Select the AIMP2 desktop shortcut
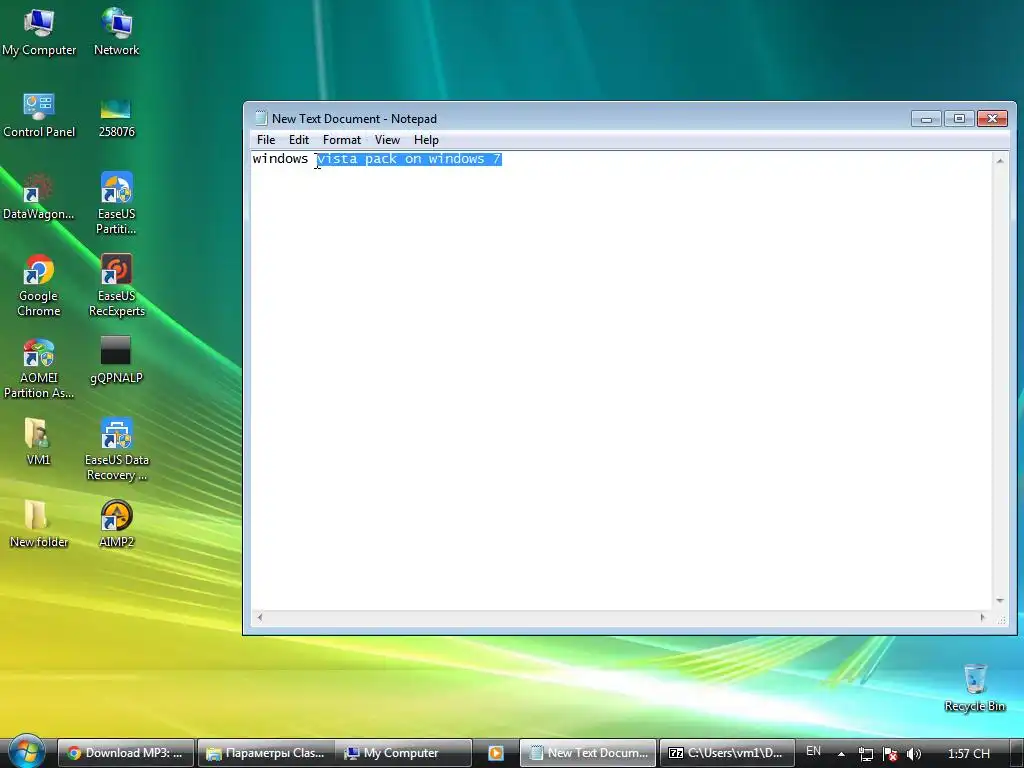The width and height of the screenshot is (1024, 768). [x=116, y=524]
